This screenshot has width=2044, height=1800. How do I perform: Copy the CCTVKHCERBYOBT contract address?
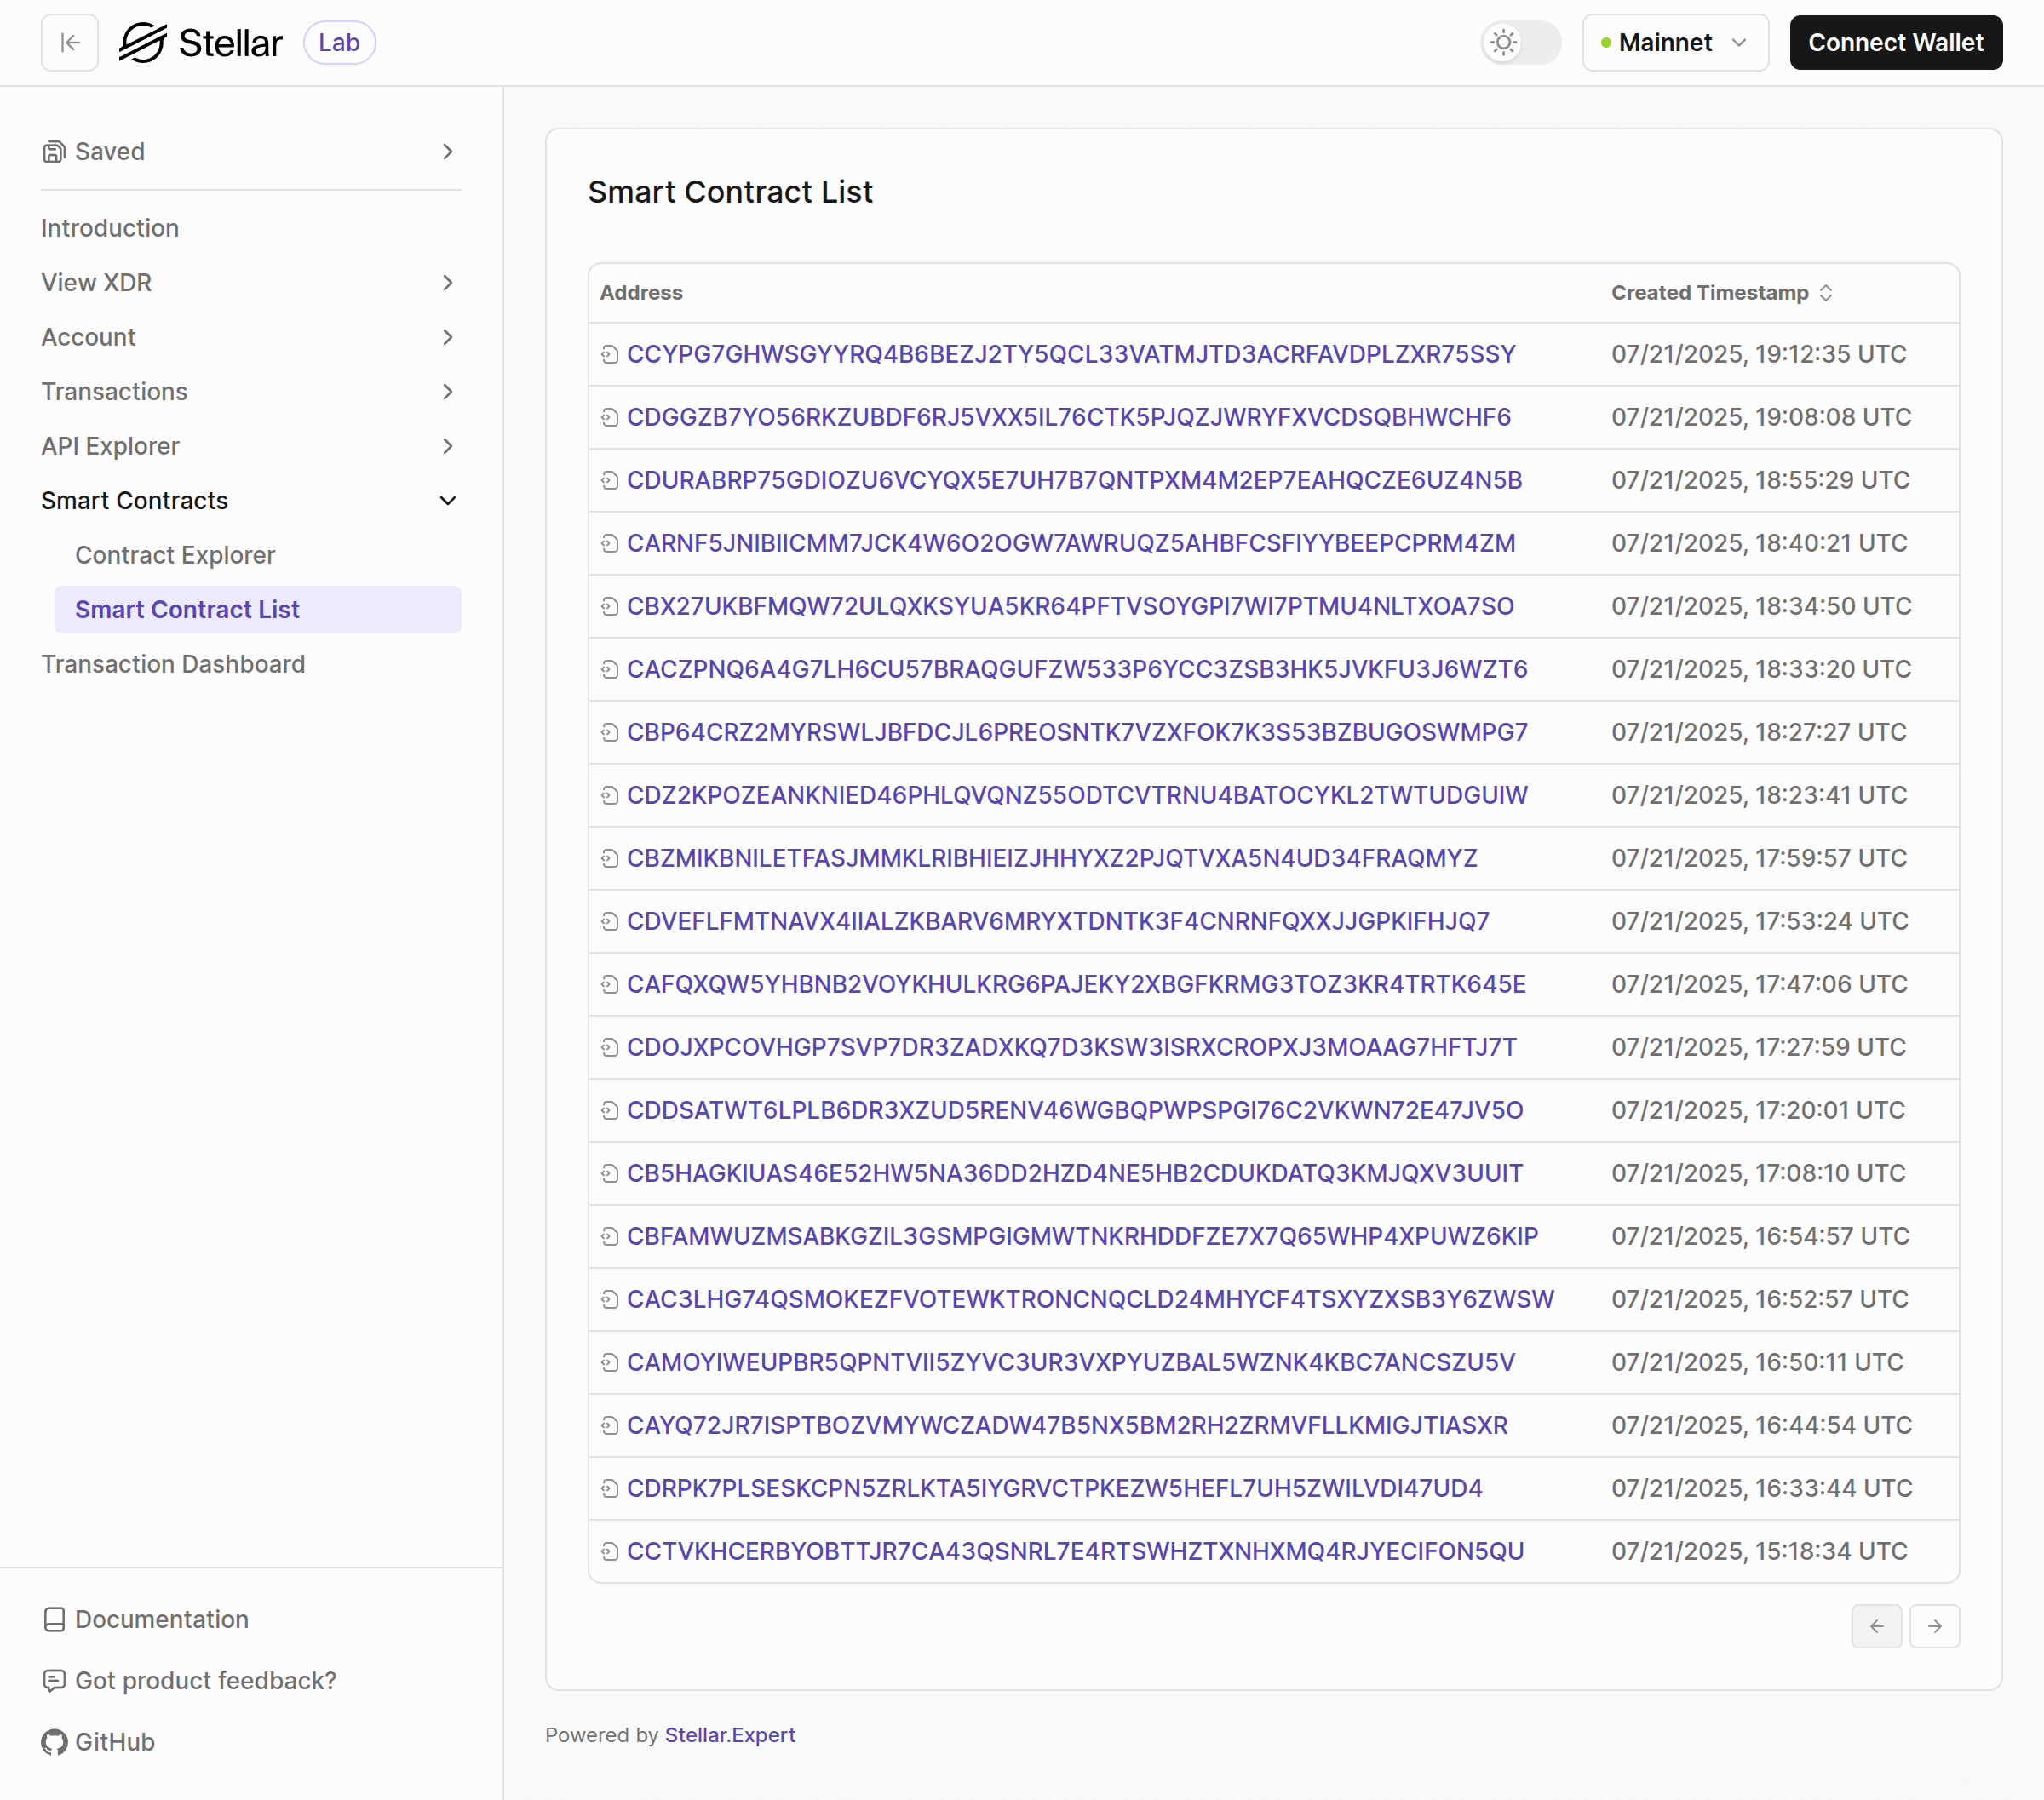click(611, 1551)
